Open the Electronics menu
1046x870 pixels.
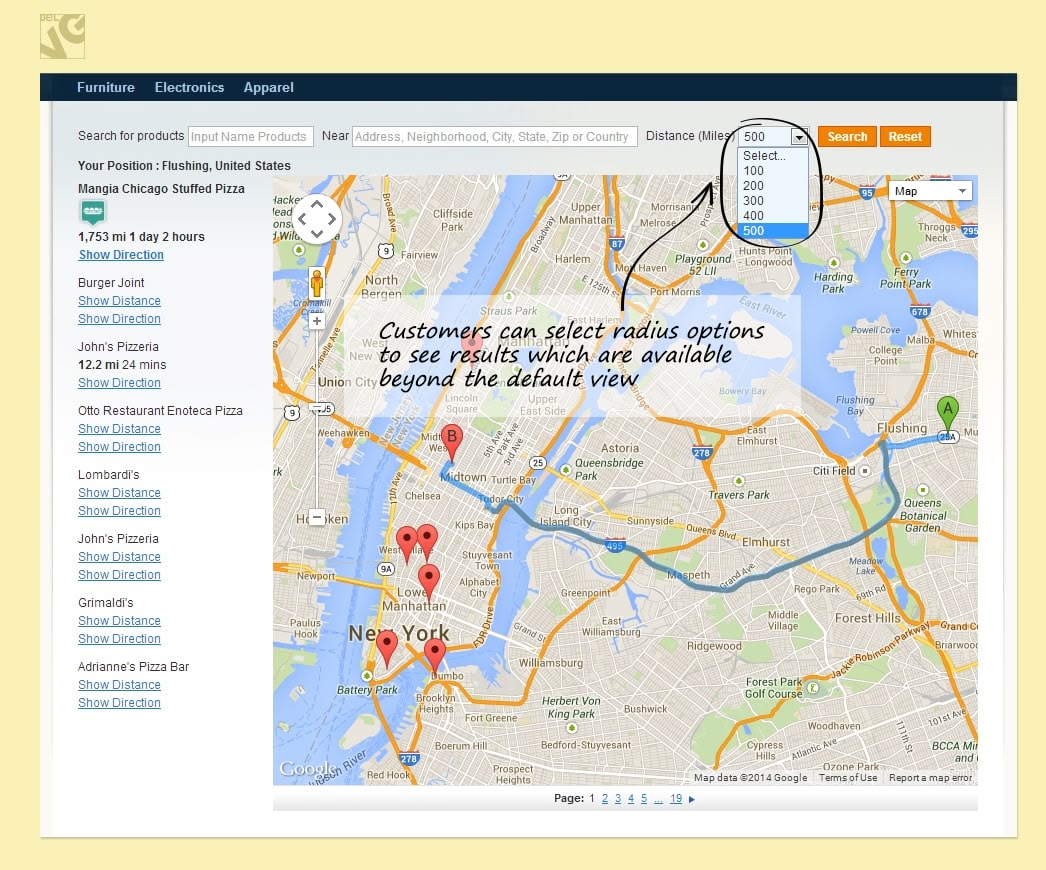189,88
